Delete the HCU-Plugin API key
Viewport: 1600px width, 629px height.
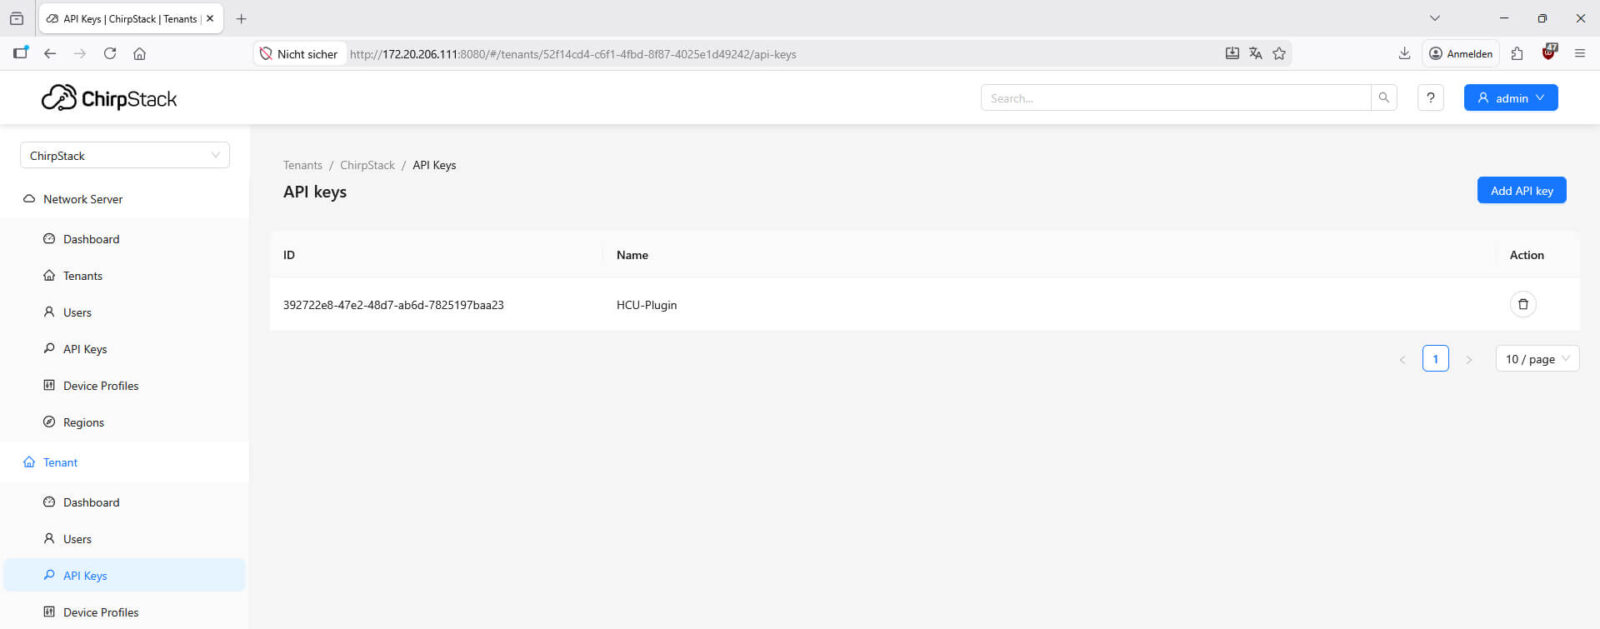coord(1522,304)
